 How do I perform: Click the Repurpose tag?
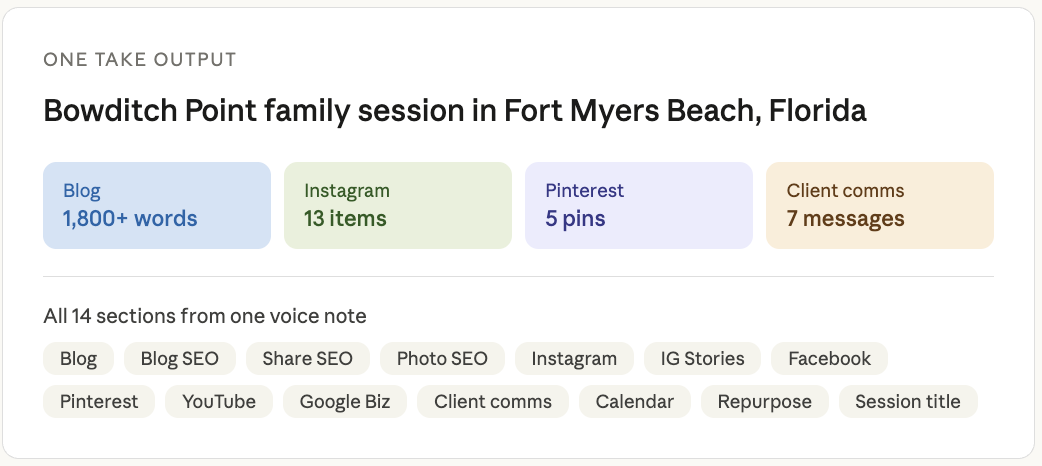point(764,402)
